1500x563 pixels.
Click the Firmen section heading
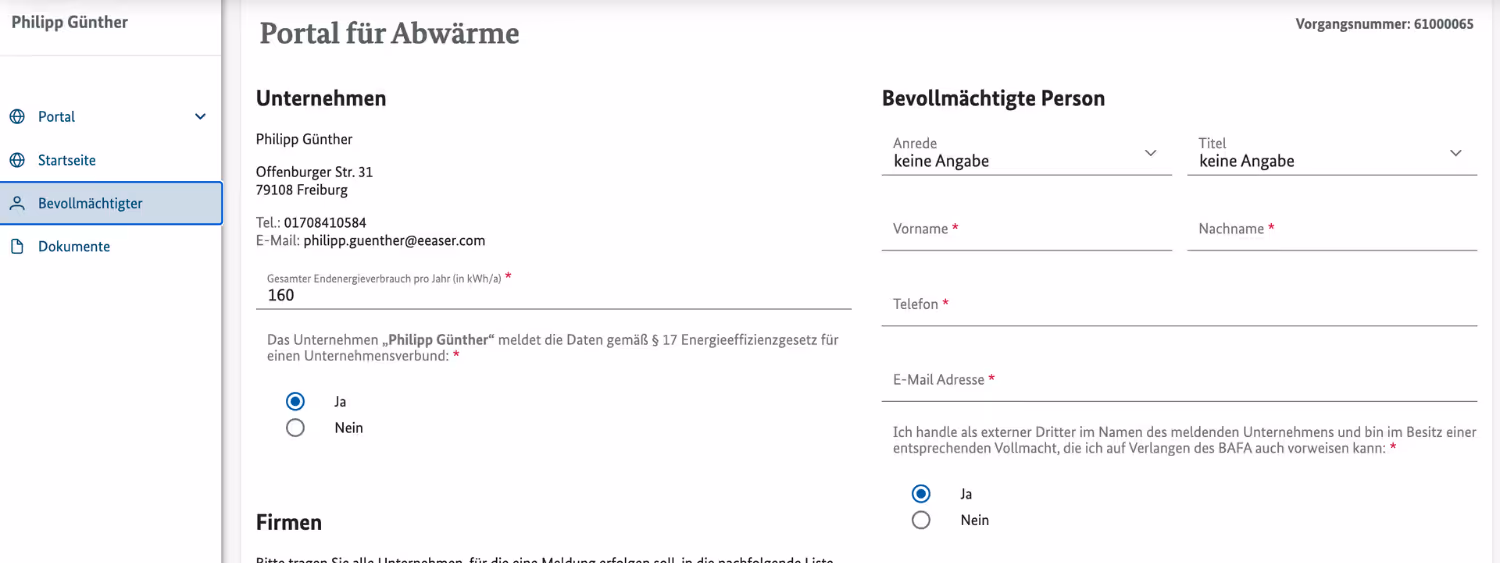(289, 522)
